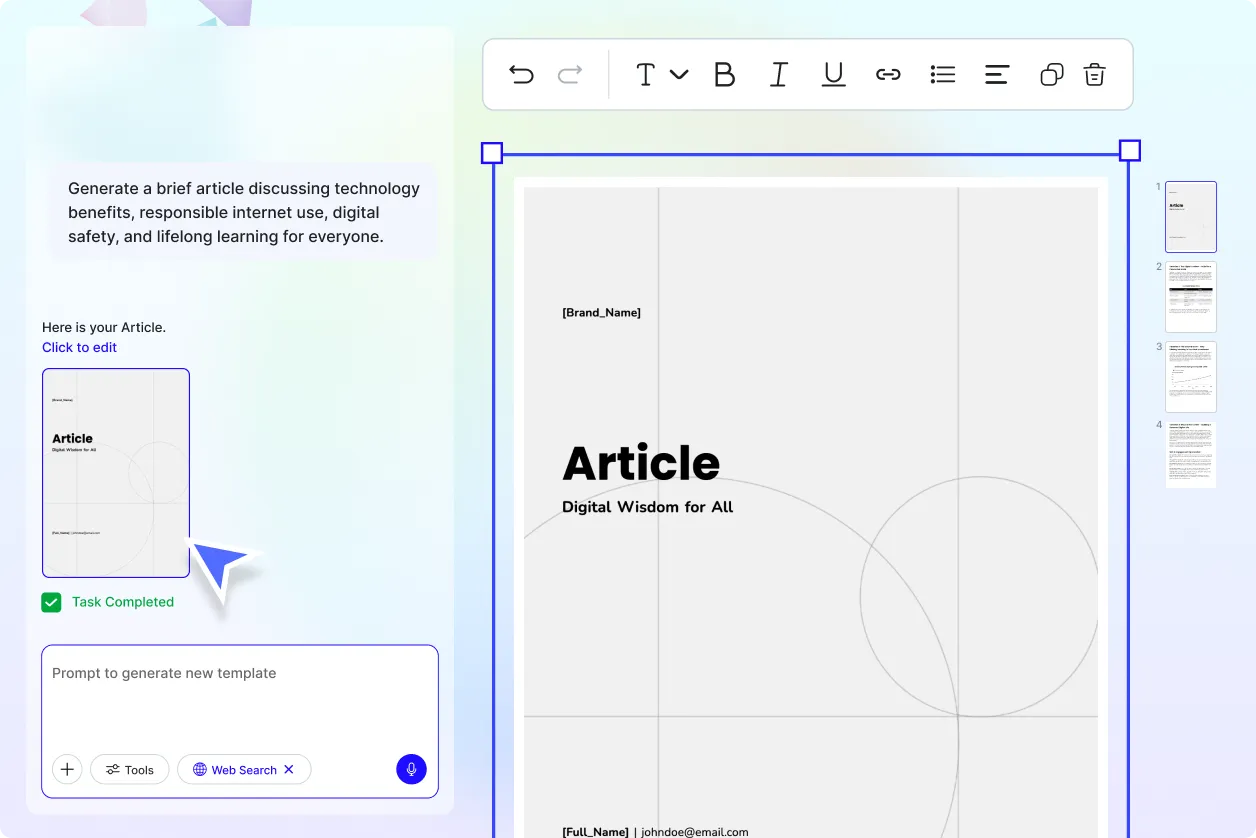Open the Article thumbnail in chat panel
1256x838 pixels.
coord(116,473)
